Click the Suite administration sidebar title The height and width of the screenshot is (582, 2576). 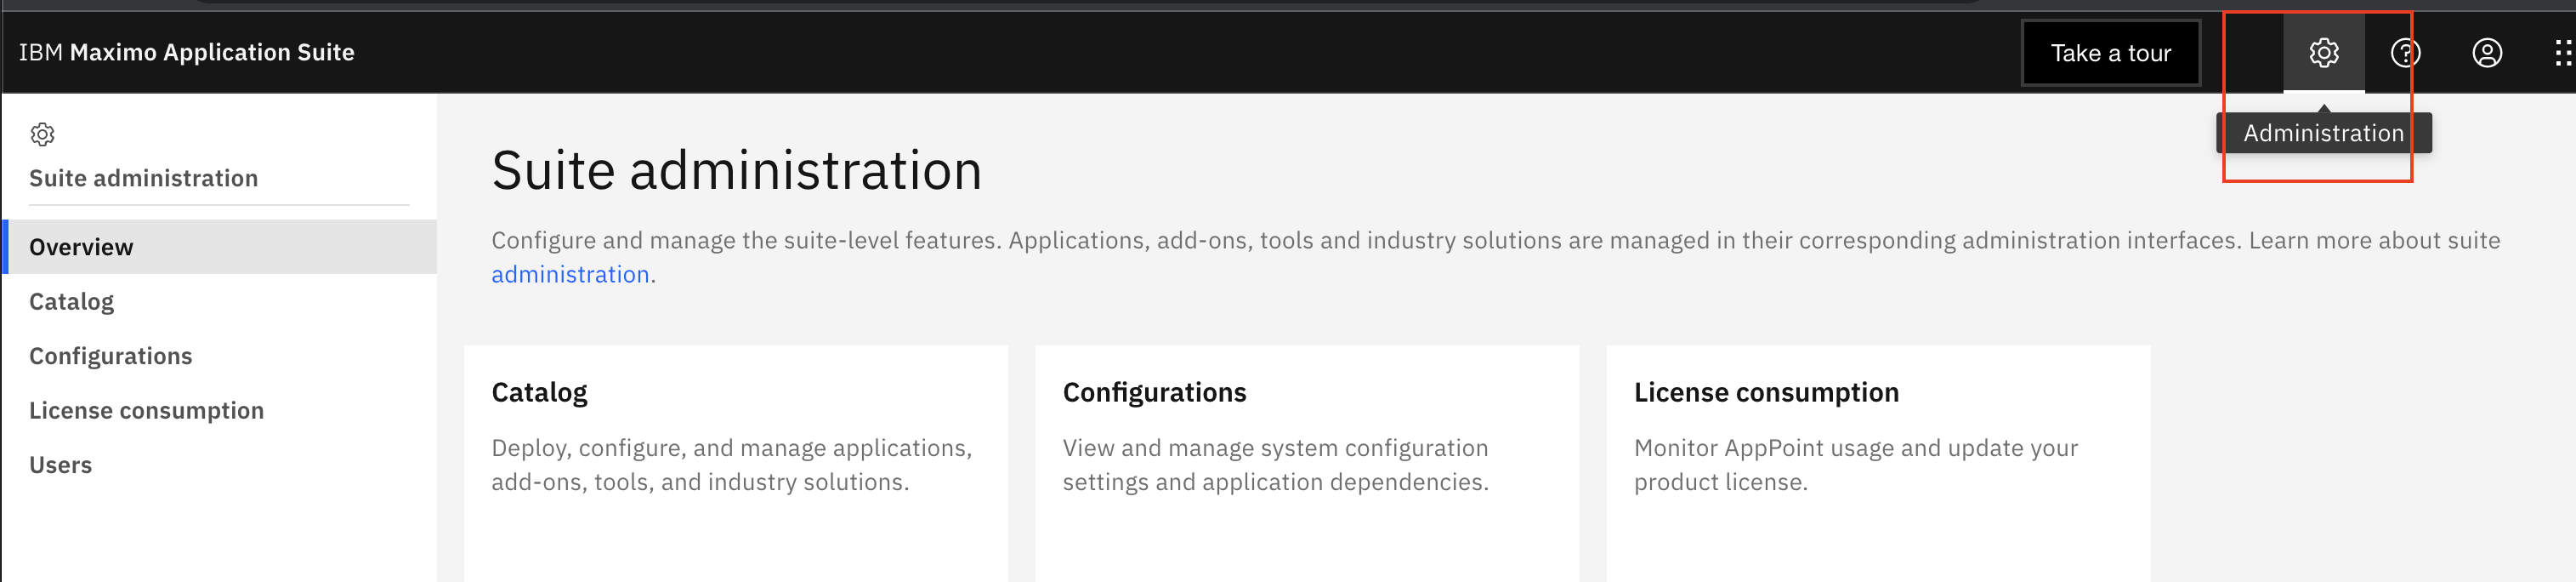(x=144, y=179)
